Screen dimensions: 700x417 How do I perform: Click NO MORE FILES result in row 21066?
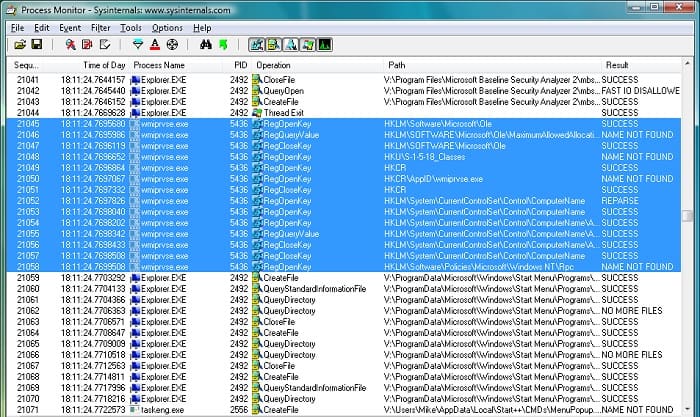pos(632,355)
